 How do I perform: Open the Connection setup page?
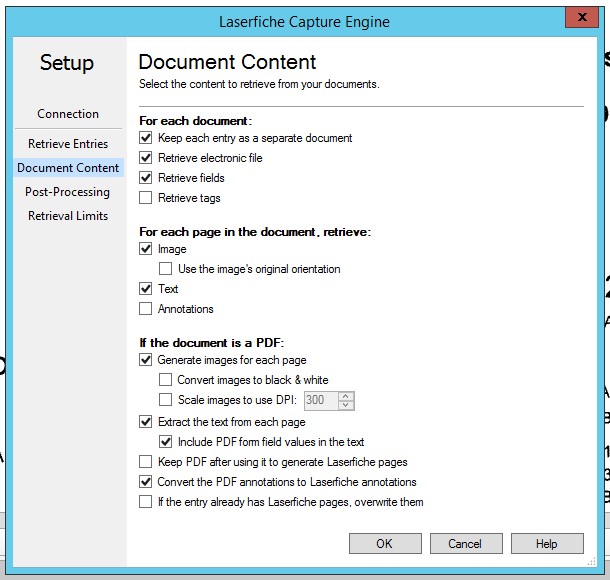[x=68, y=114]
